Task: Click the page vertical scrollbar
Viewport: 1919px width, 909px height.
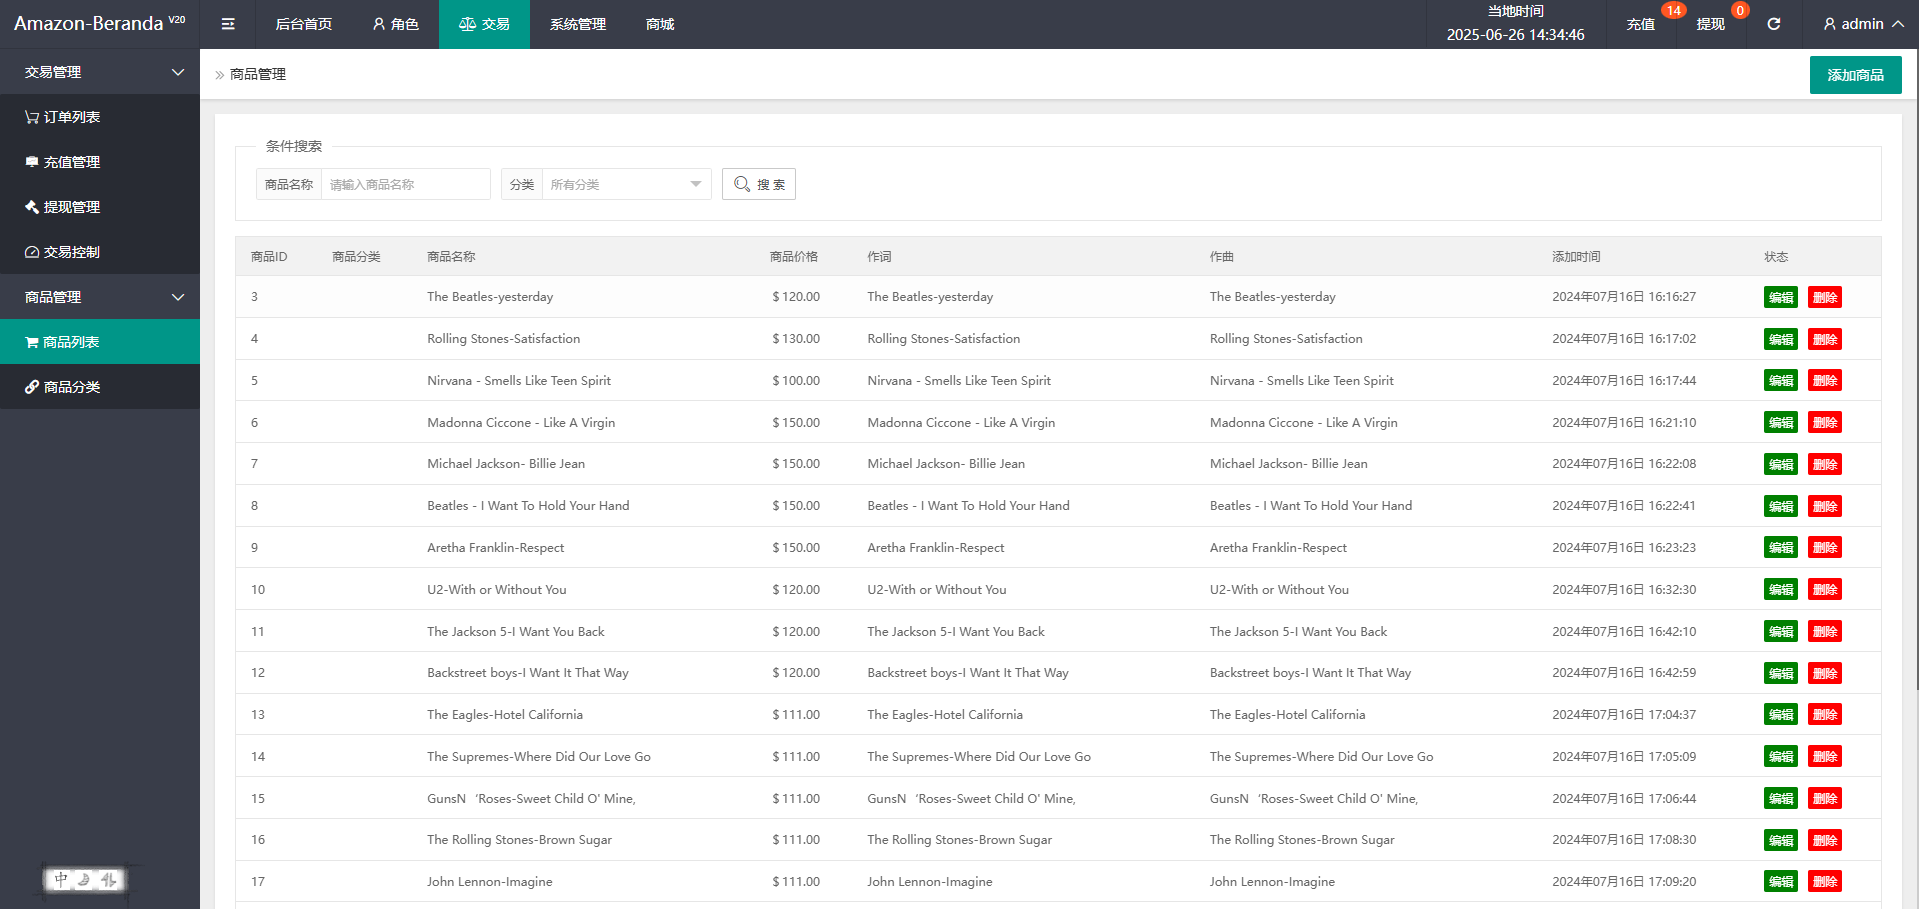Action: point(1915,370)
